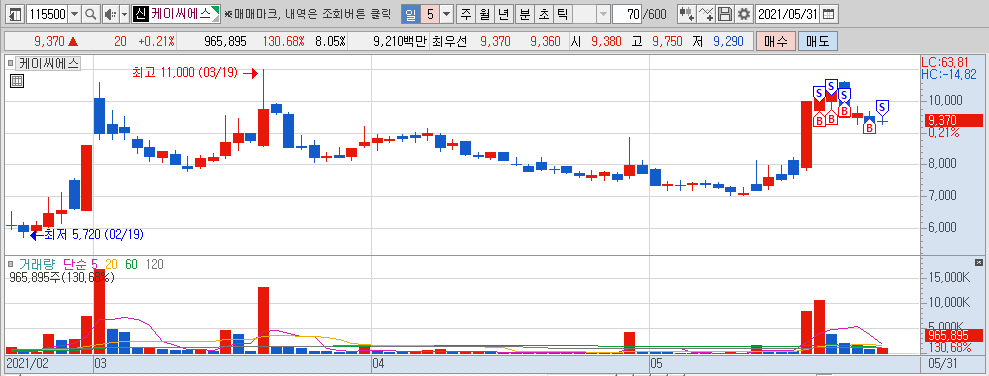Viewport: 989px width, 376px height.
Task: Open the dropdown next to the period value 5
Action: [x=447, y=14]
